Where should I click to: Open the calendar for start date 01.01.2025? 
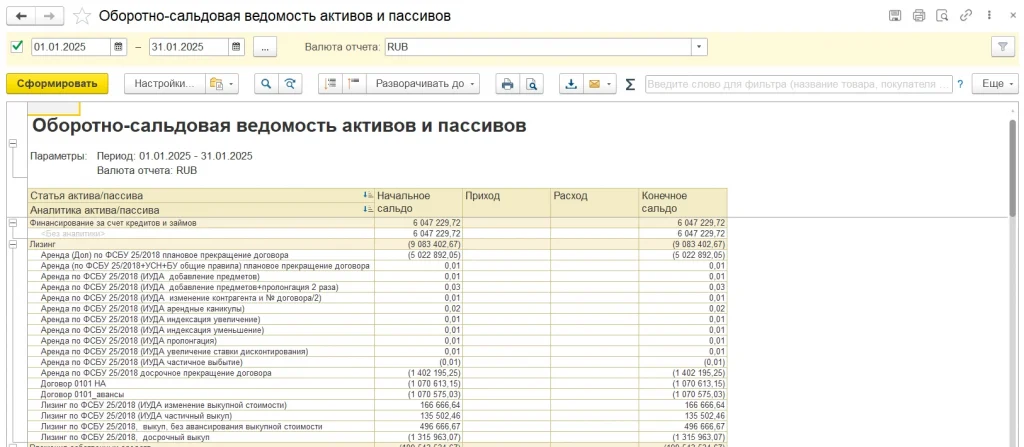tap(118, 47)
